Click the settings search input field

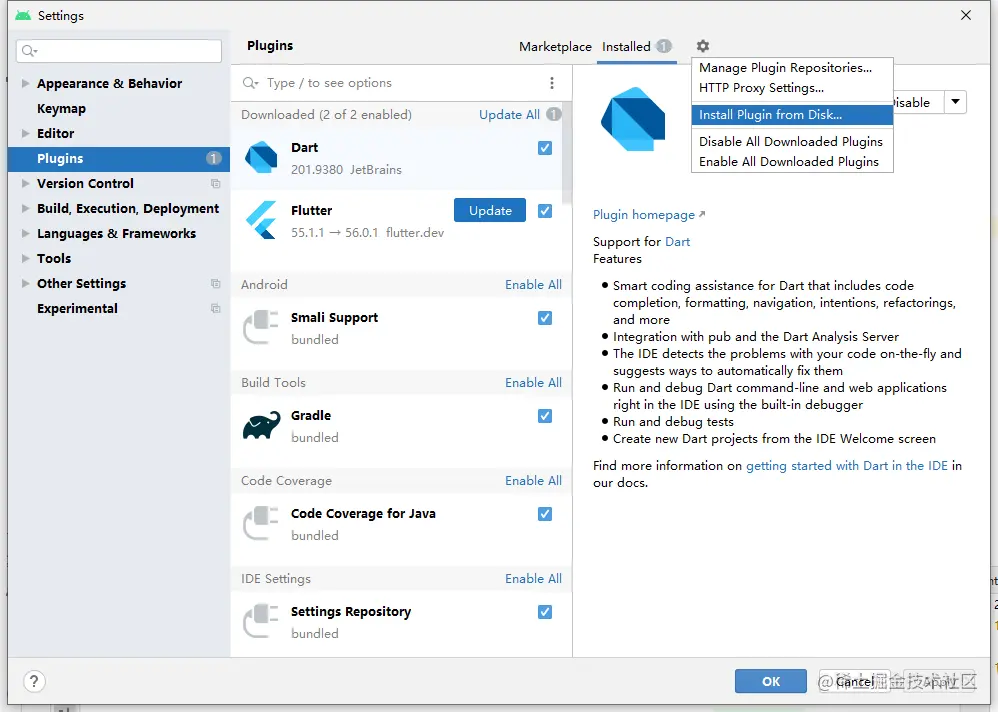(x=119, y=51)
